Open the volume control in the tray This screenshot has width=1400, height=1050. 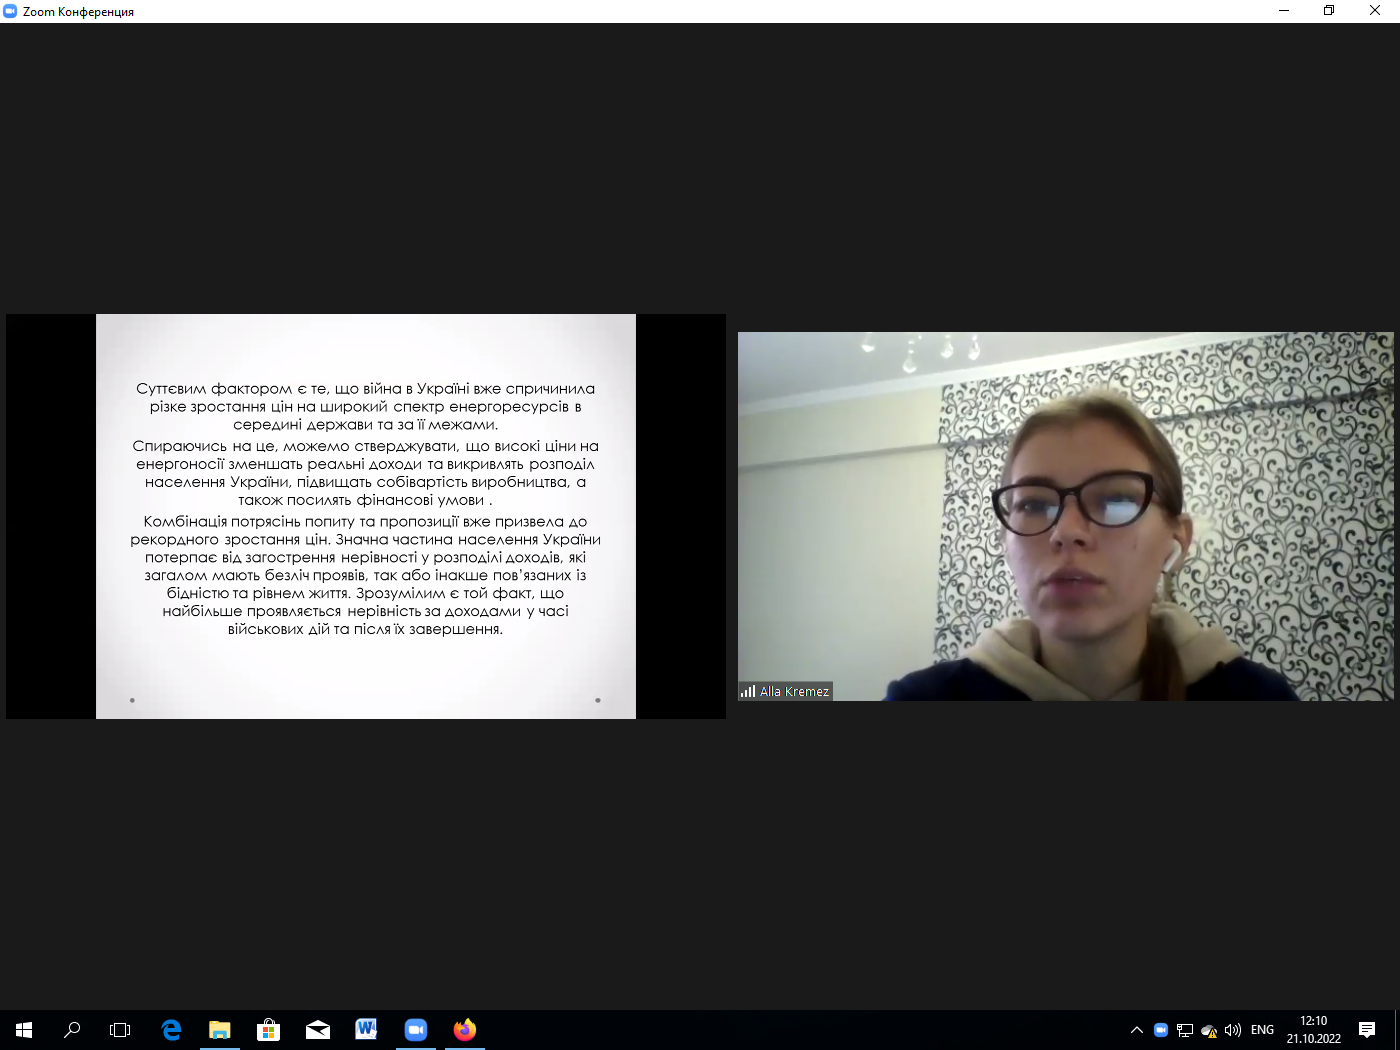point(1233,1030)
